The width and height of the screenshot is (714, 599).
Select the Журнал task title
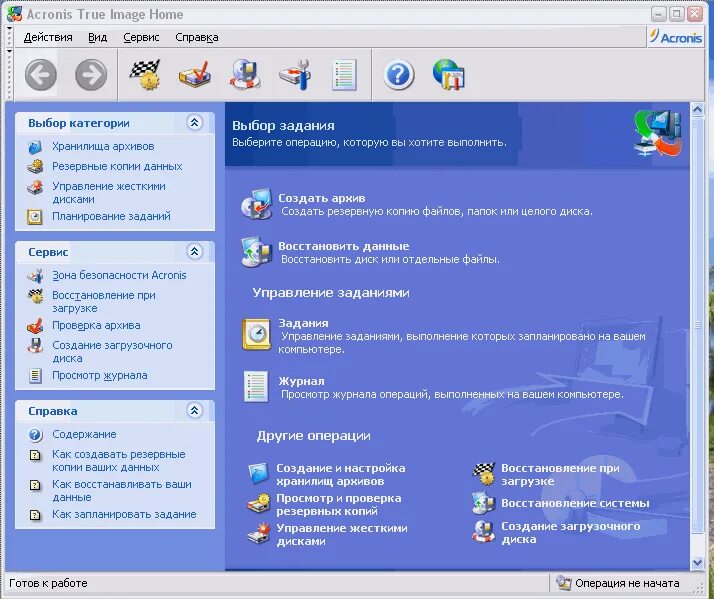301,381
